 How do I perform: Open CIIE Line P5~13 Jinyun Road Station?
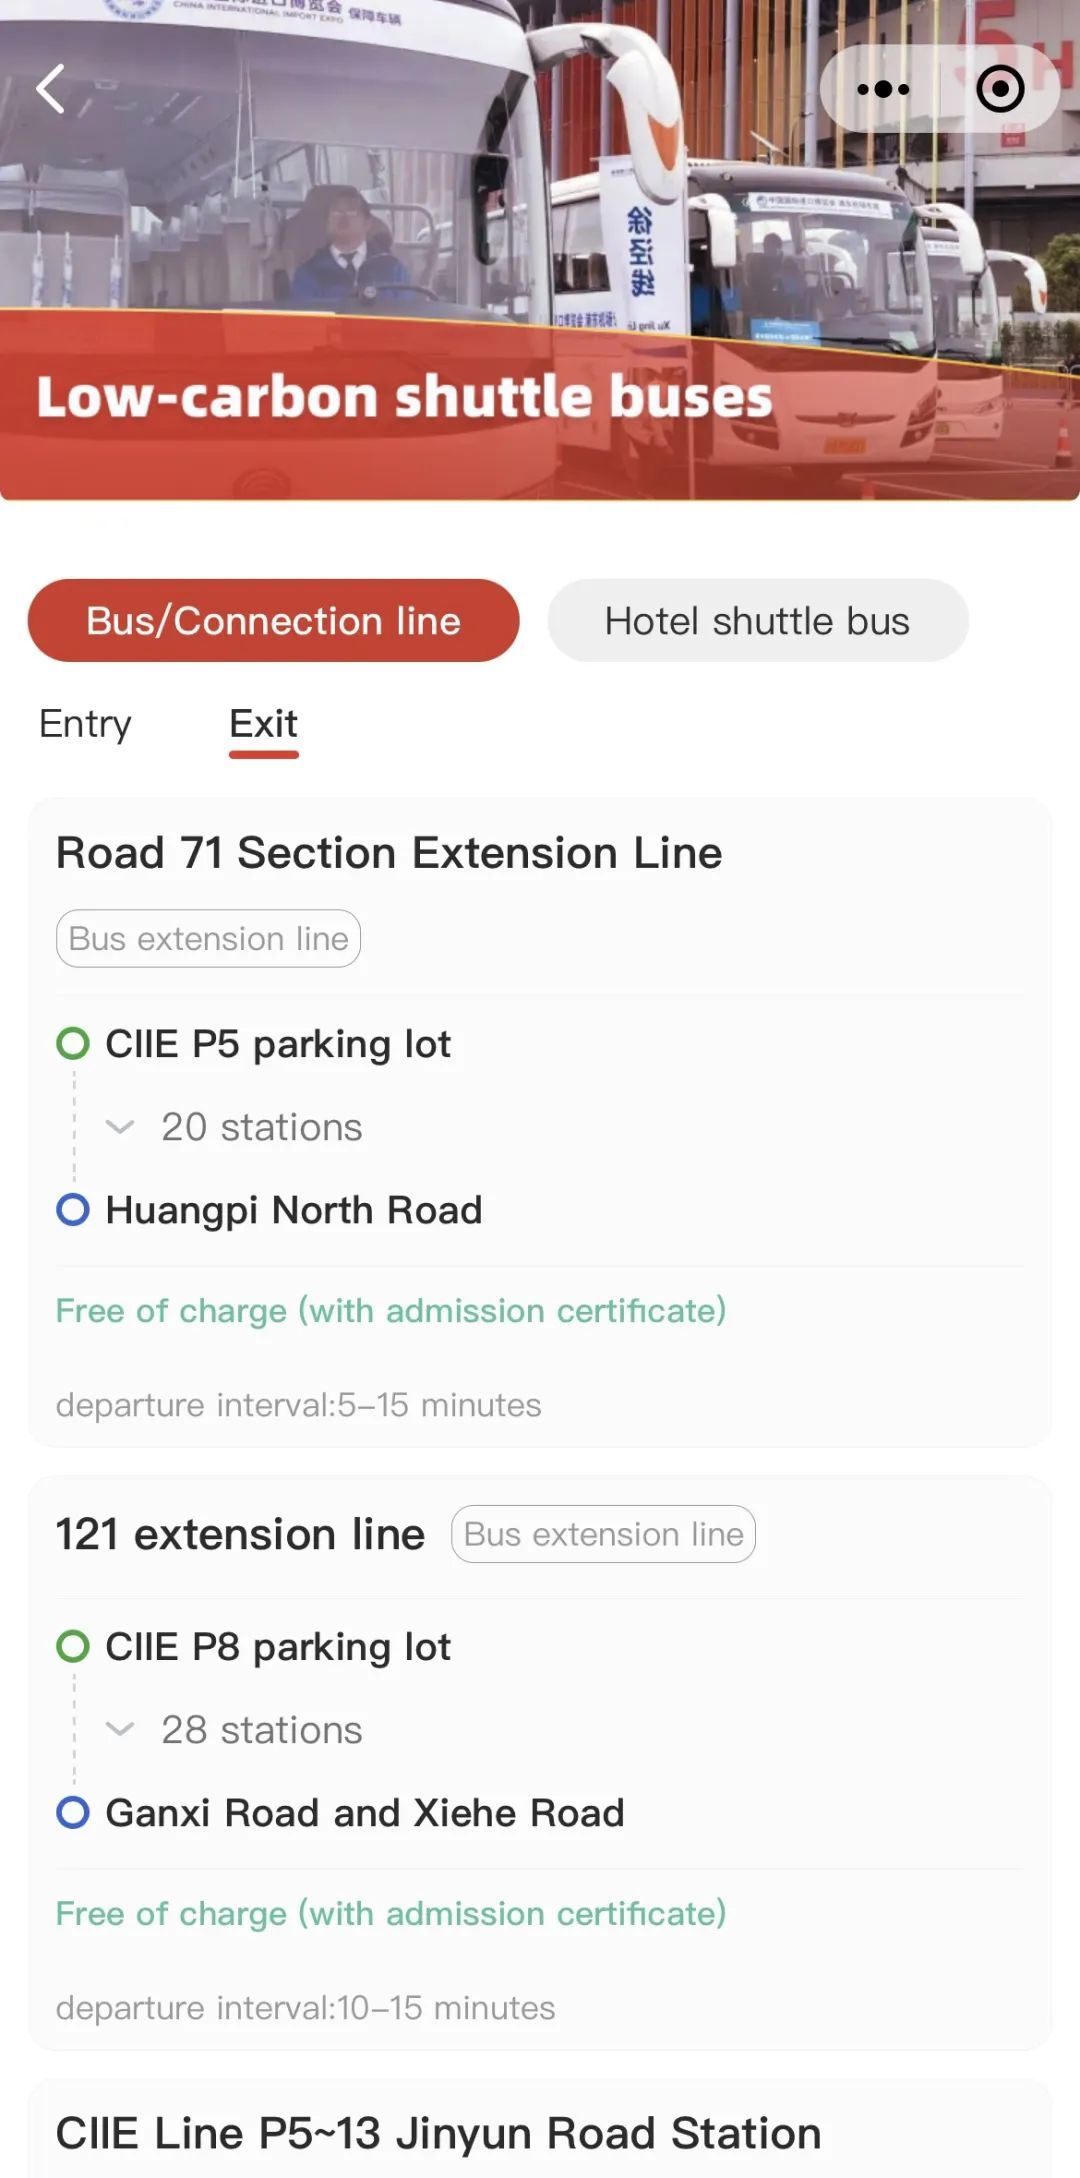[x=438, y=2133]
